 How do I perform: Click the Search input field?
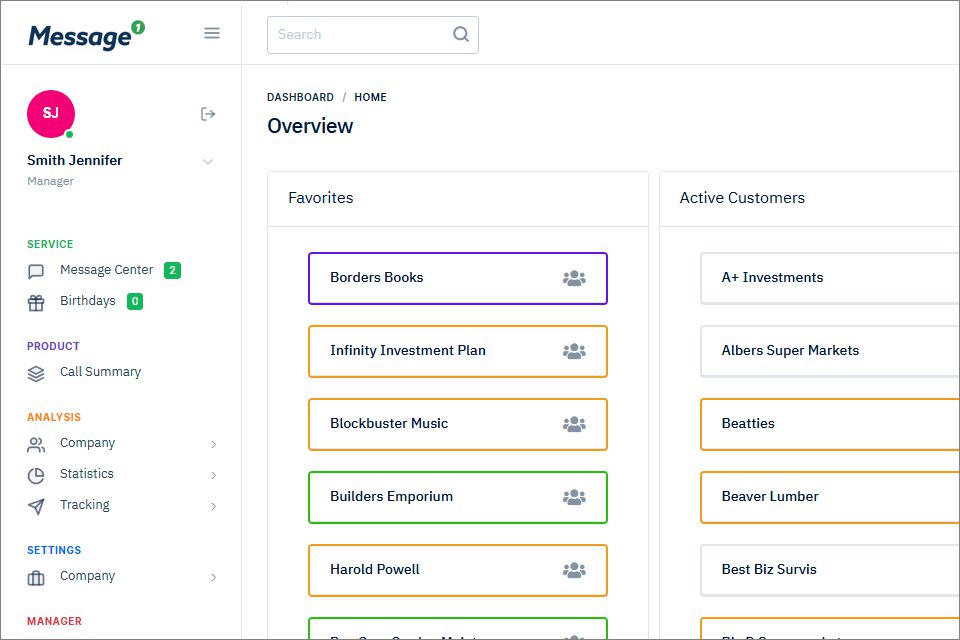(360, 34)
